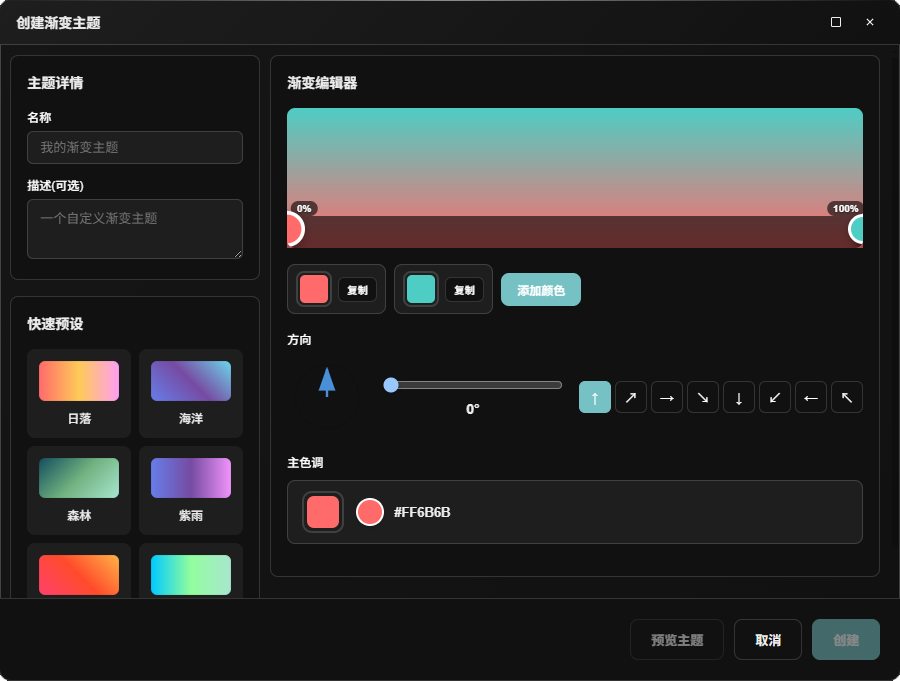Screen dimensions: 900x681
Task: Click the 0° angle value
Action: coord(472,409)
